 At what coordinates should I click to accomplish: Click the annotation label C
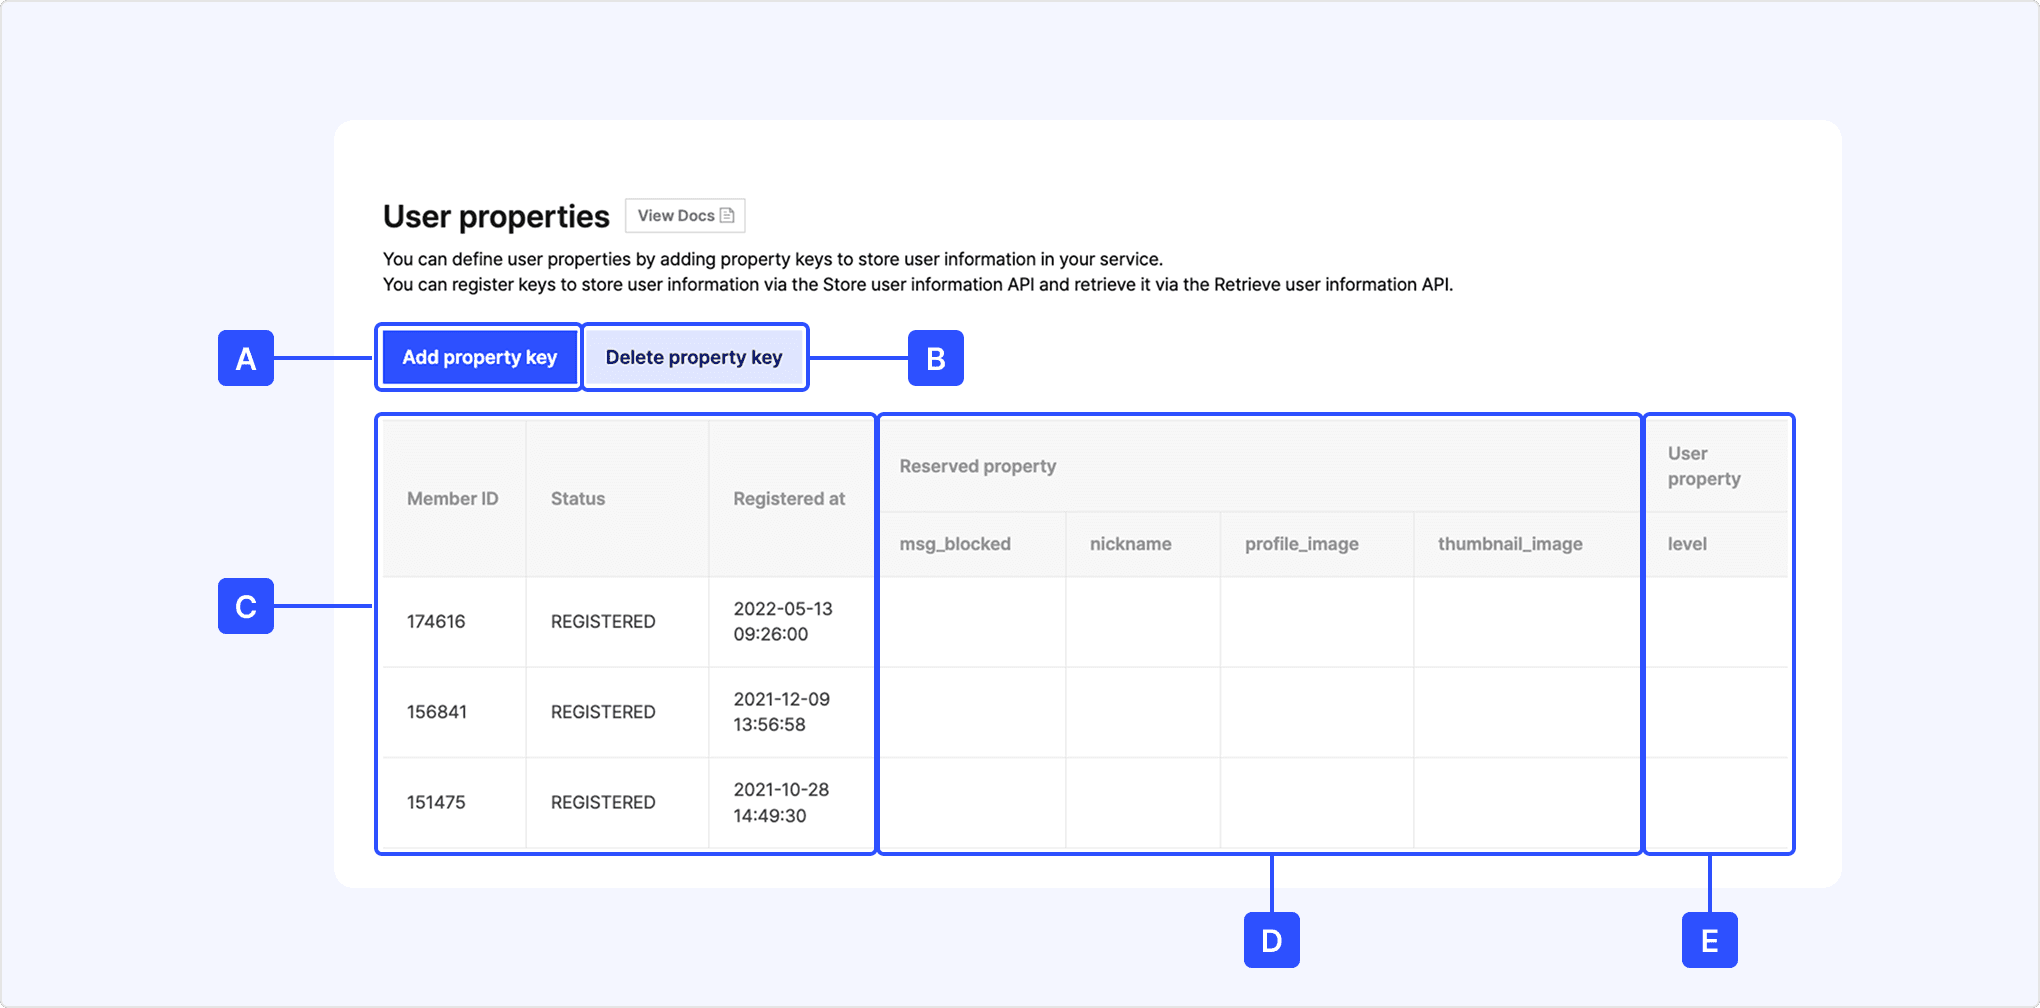coord(246,606)
